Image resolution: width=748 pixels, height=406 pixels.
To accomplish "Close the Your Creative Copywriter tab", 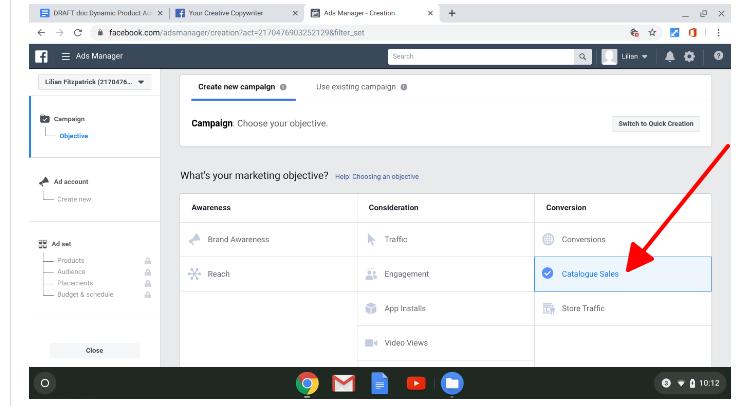I will coord(295,13).
